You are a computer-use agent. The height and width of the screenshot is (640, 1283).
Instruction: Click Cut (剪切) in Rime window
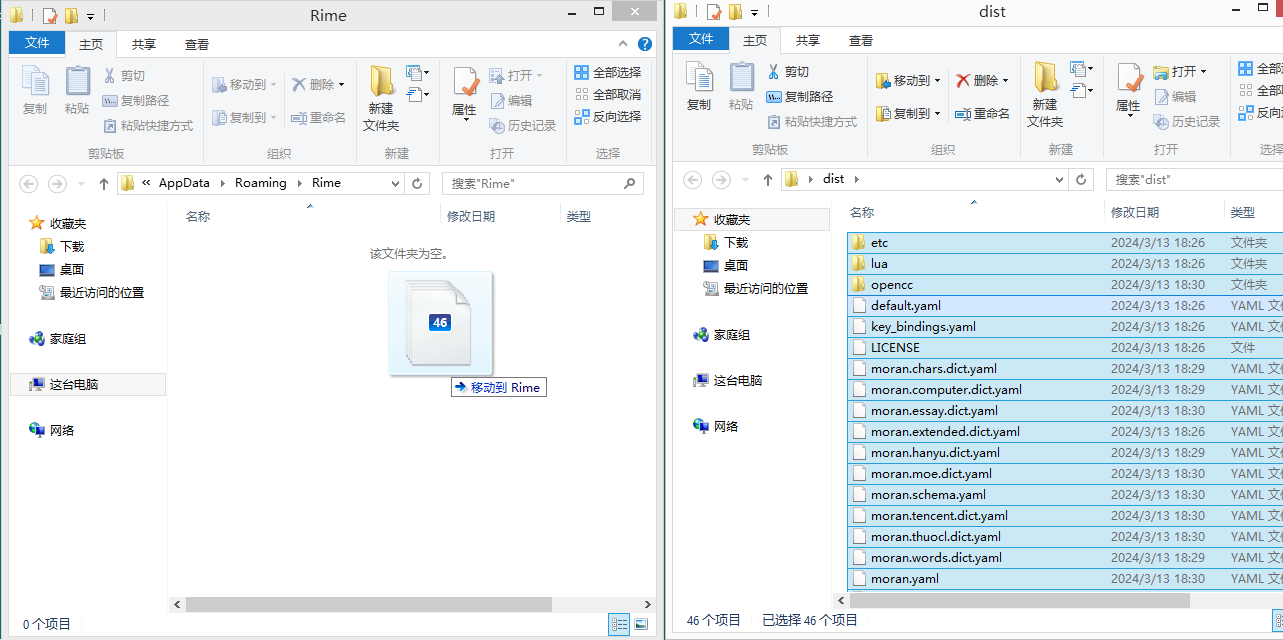point(124,76)
